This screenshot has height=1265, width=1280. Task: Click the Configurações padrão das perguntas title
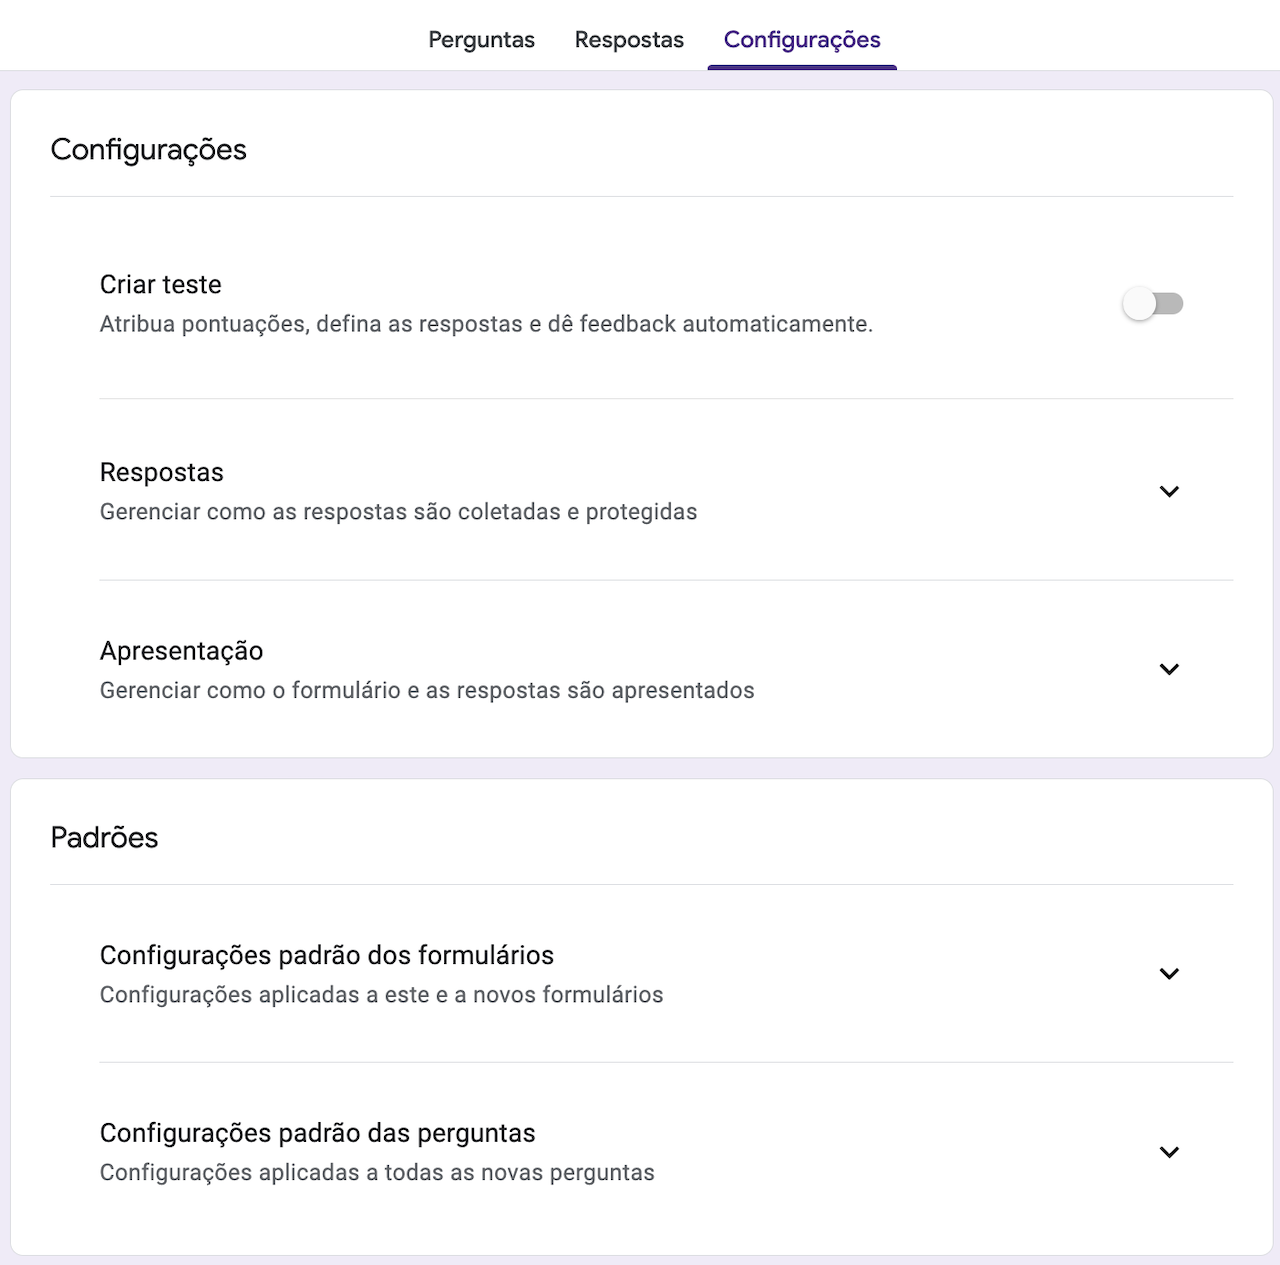[x=317, y=1133]
